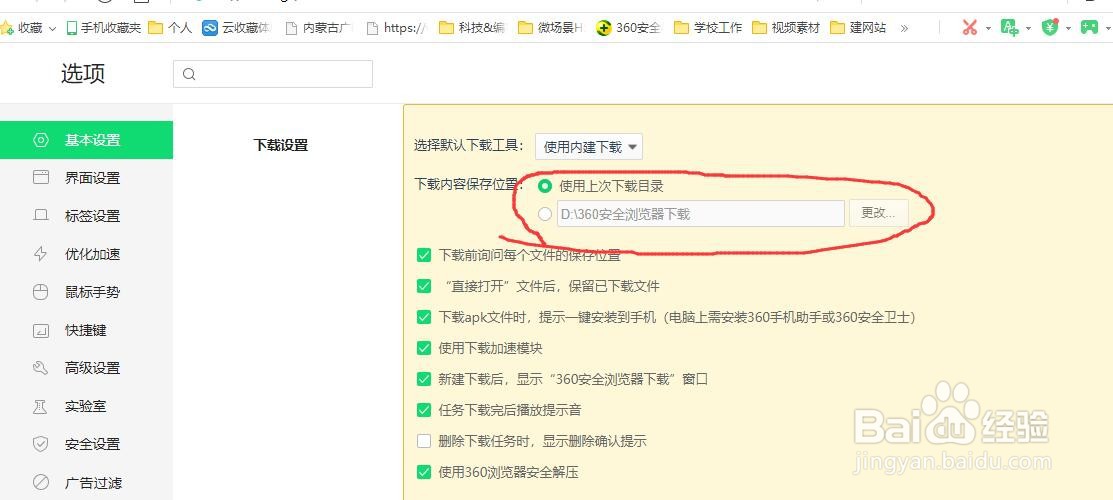Toggle 任务下载完后播放提示音 checkbox
Screen dimensions: 1113x500
pos(424,410)
